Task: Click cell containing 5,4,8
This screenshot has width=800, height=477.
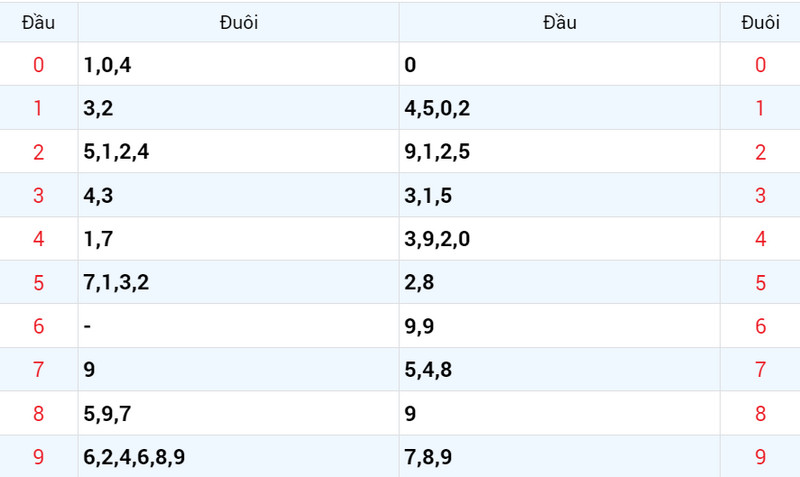Action: (x=560, y=369)
